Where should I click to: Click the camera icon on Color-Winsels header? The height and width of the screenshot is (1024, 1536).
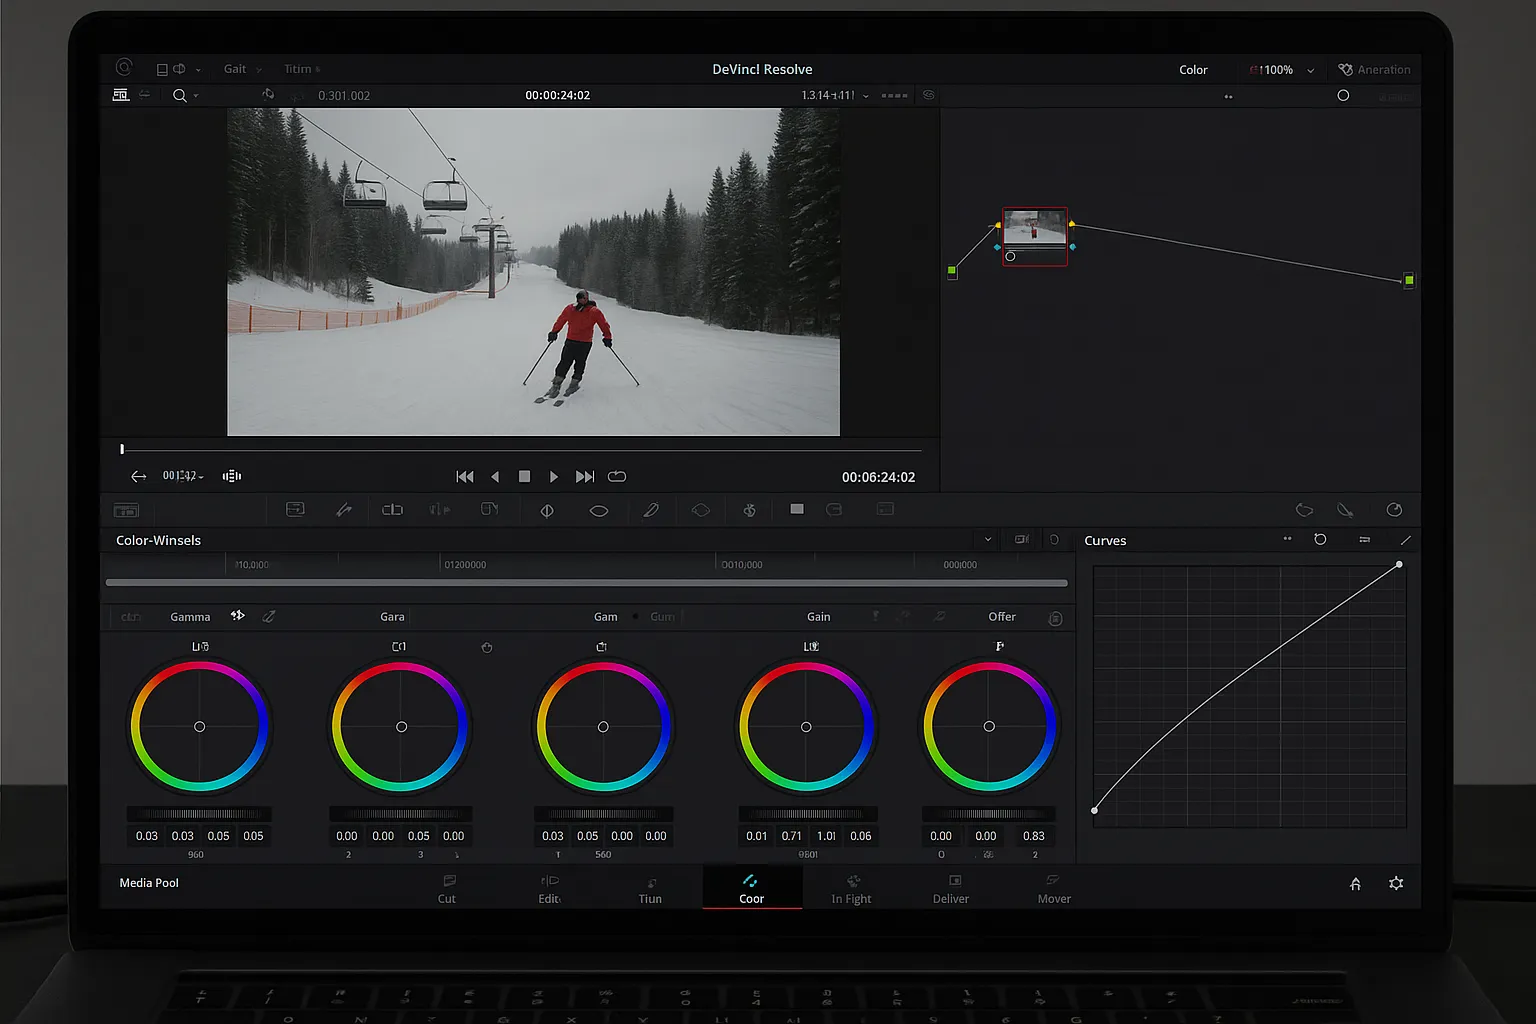[x=1022, y=539]
